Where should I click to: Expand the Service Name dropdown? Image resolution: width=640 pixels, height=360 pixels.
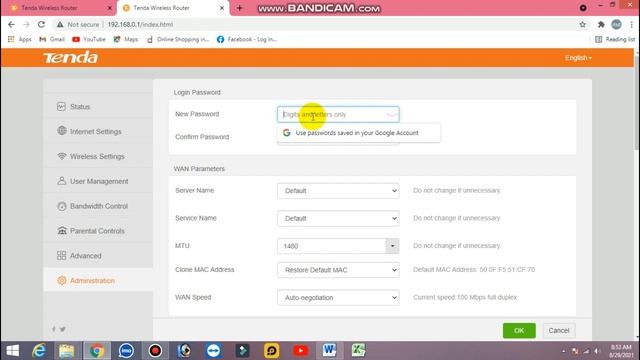point(338,218)
